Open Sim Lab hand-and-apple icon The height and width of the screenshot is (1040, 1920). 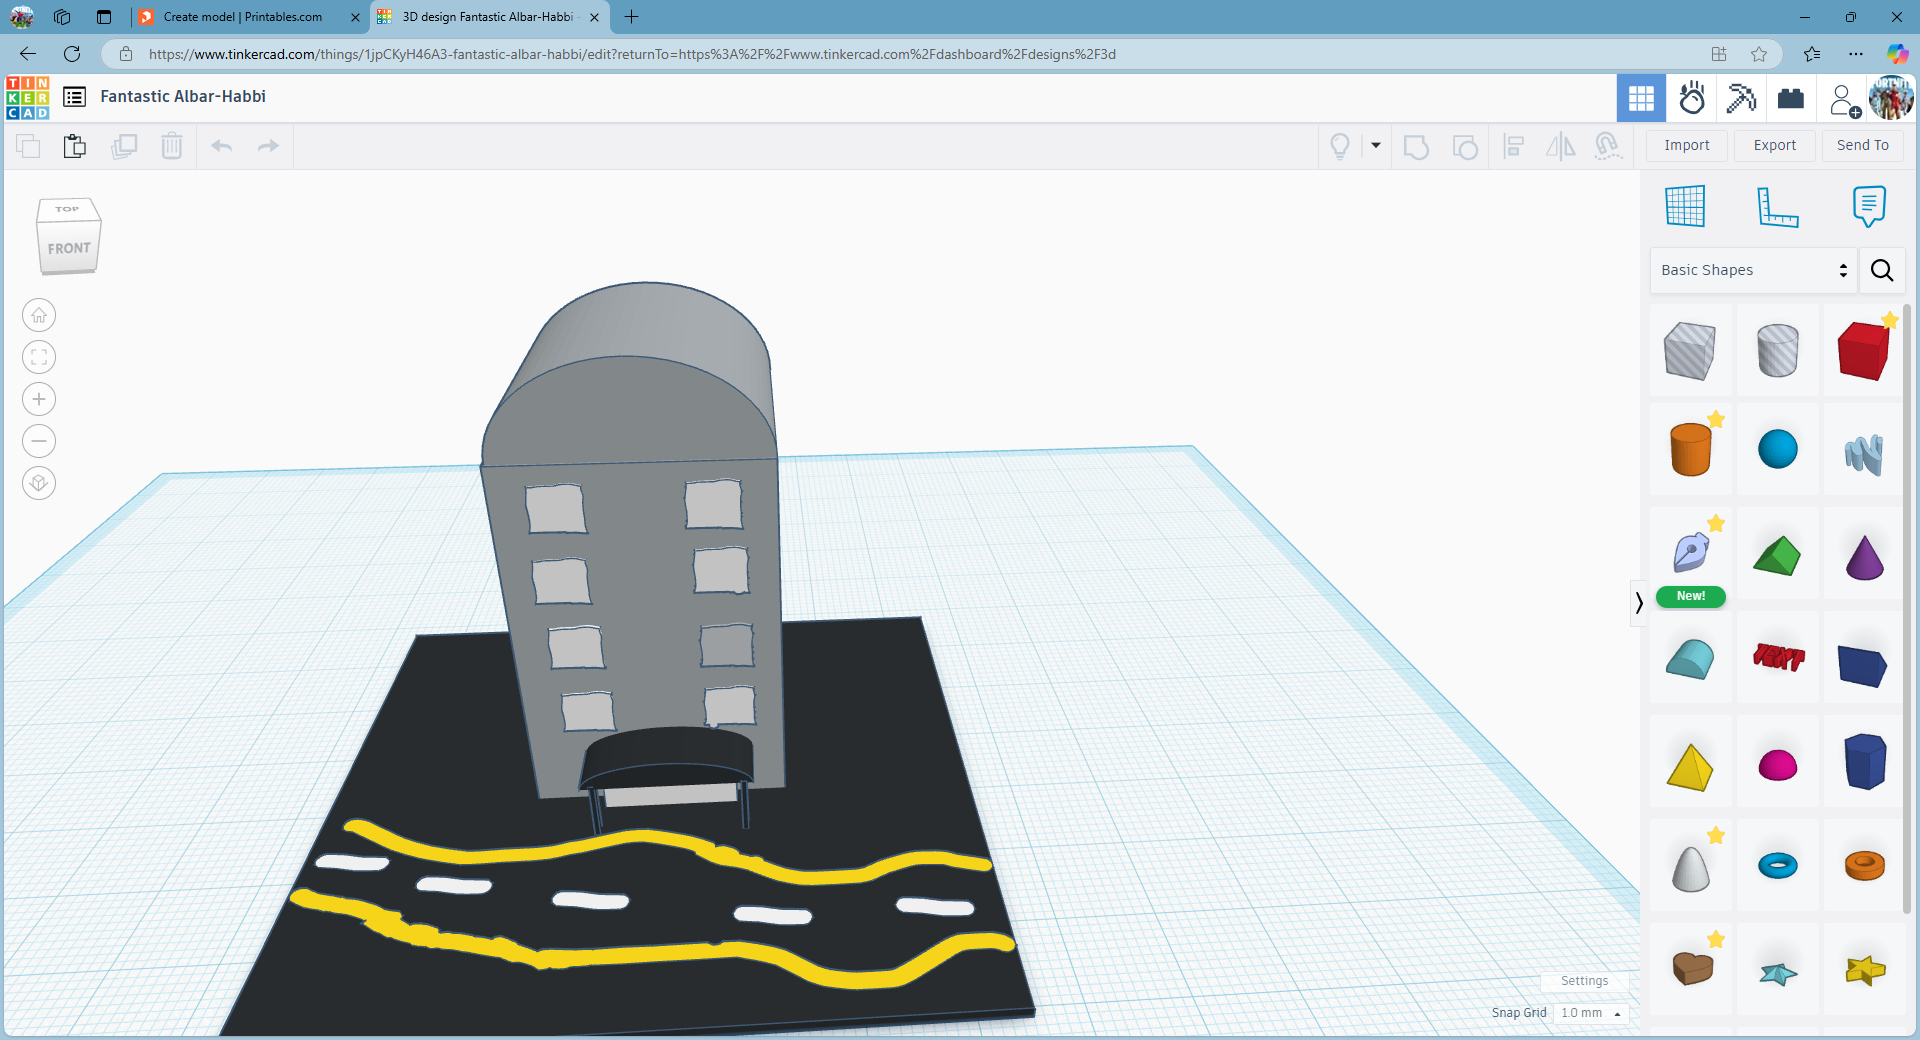coord(1692,98)
